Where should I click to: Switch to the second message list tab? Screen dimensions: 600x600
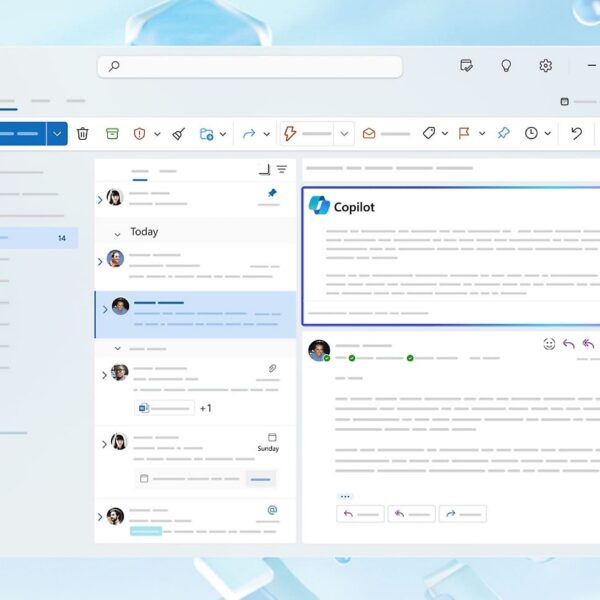pyautogui.click(x=168, y=171)
